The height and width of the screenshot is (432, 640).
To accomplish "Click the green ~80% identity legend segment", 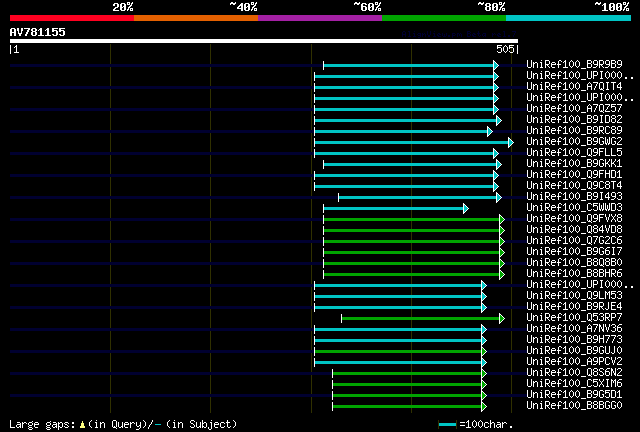I will [444, 18].
